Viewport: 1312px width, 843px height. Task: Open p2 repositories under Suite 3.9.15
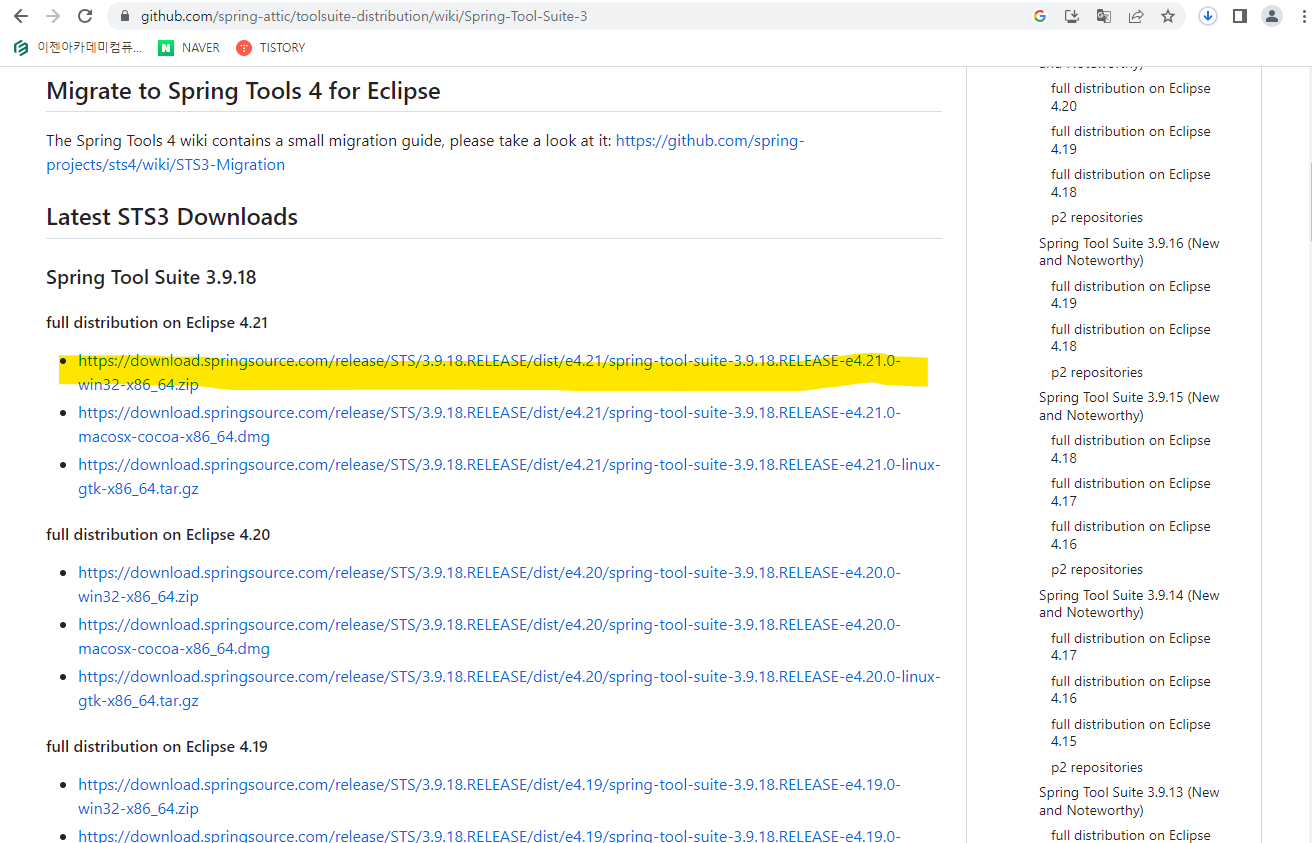point(1096,569)
